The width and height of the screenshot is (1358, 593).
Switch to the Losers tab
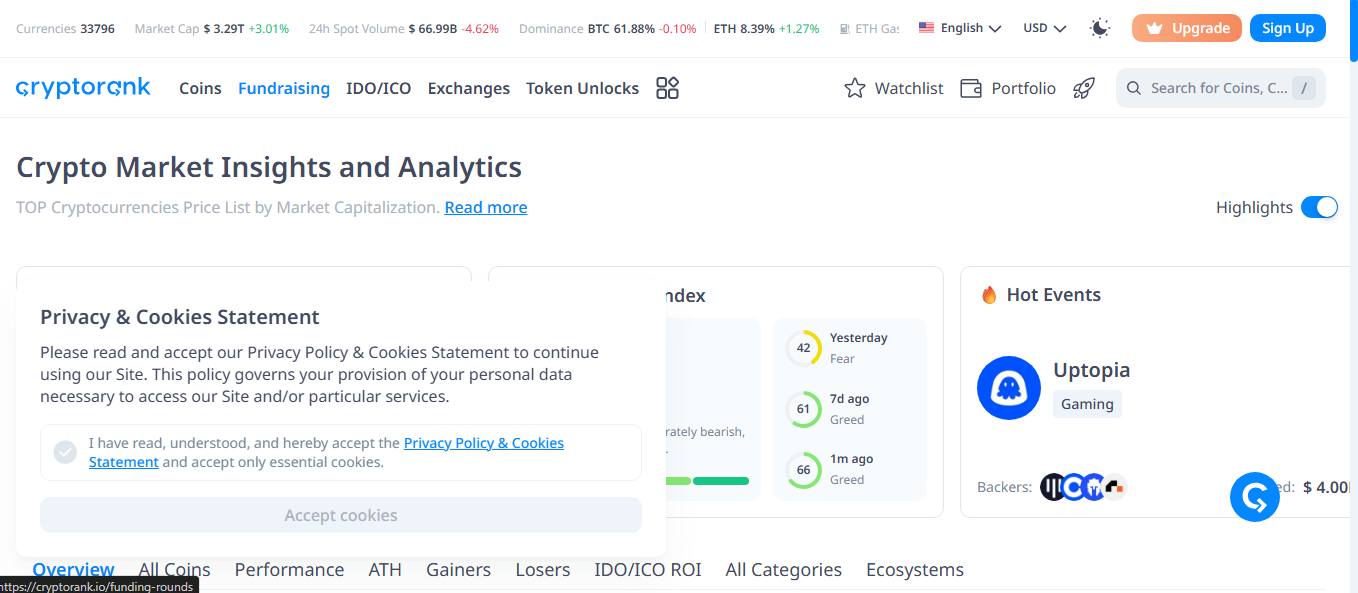(543, 570)
